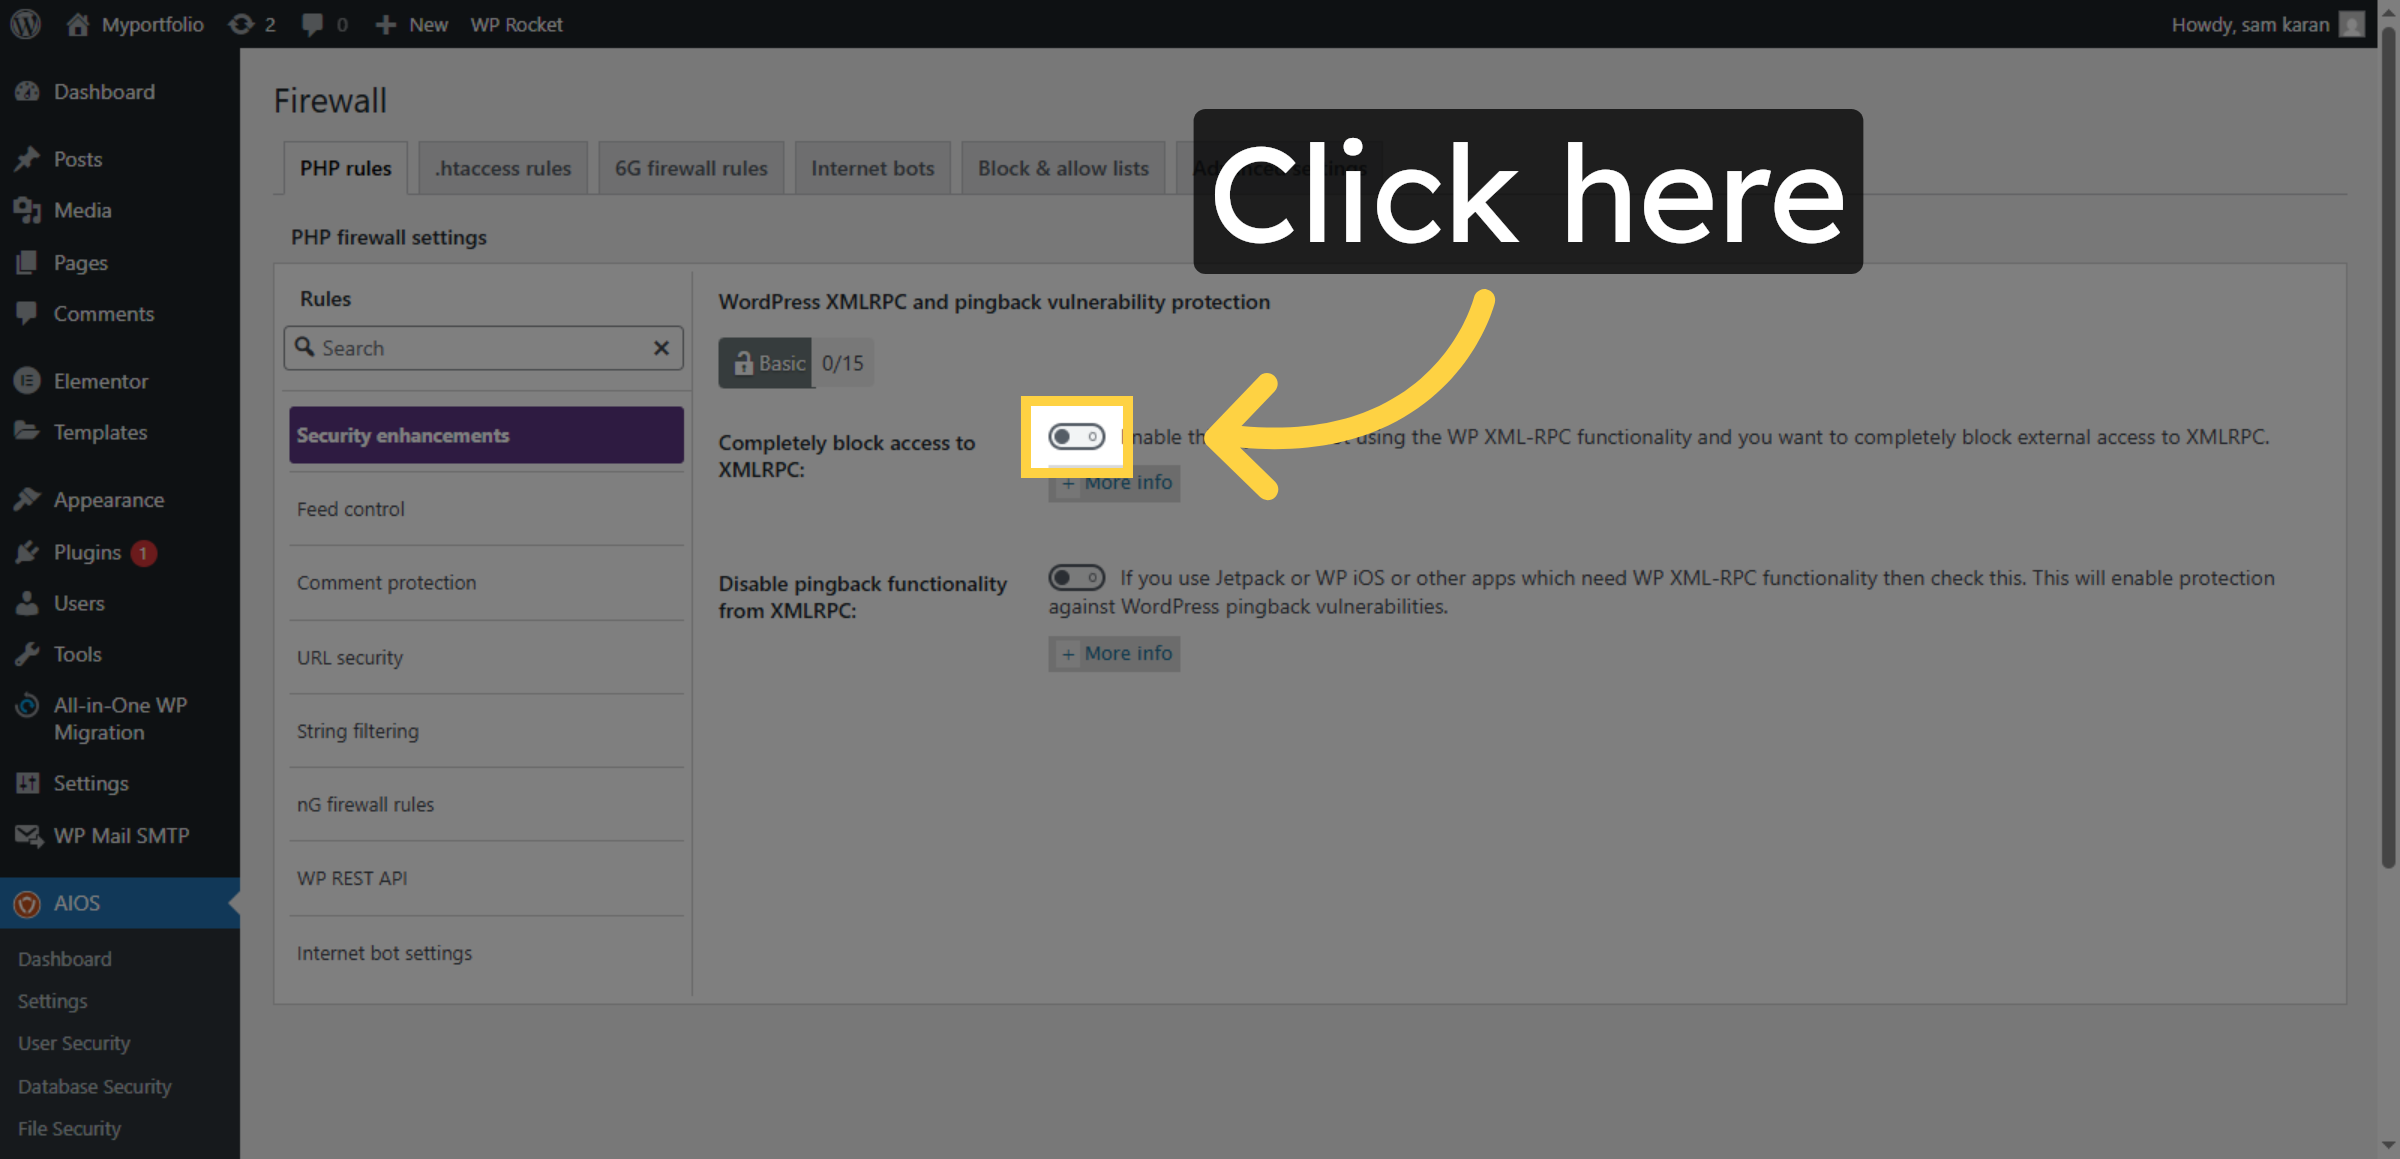Open the WordPress logo menu
This screenshot has height=1159, width=2400.
[x=24, y=24]
